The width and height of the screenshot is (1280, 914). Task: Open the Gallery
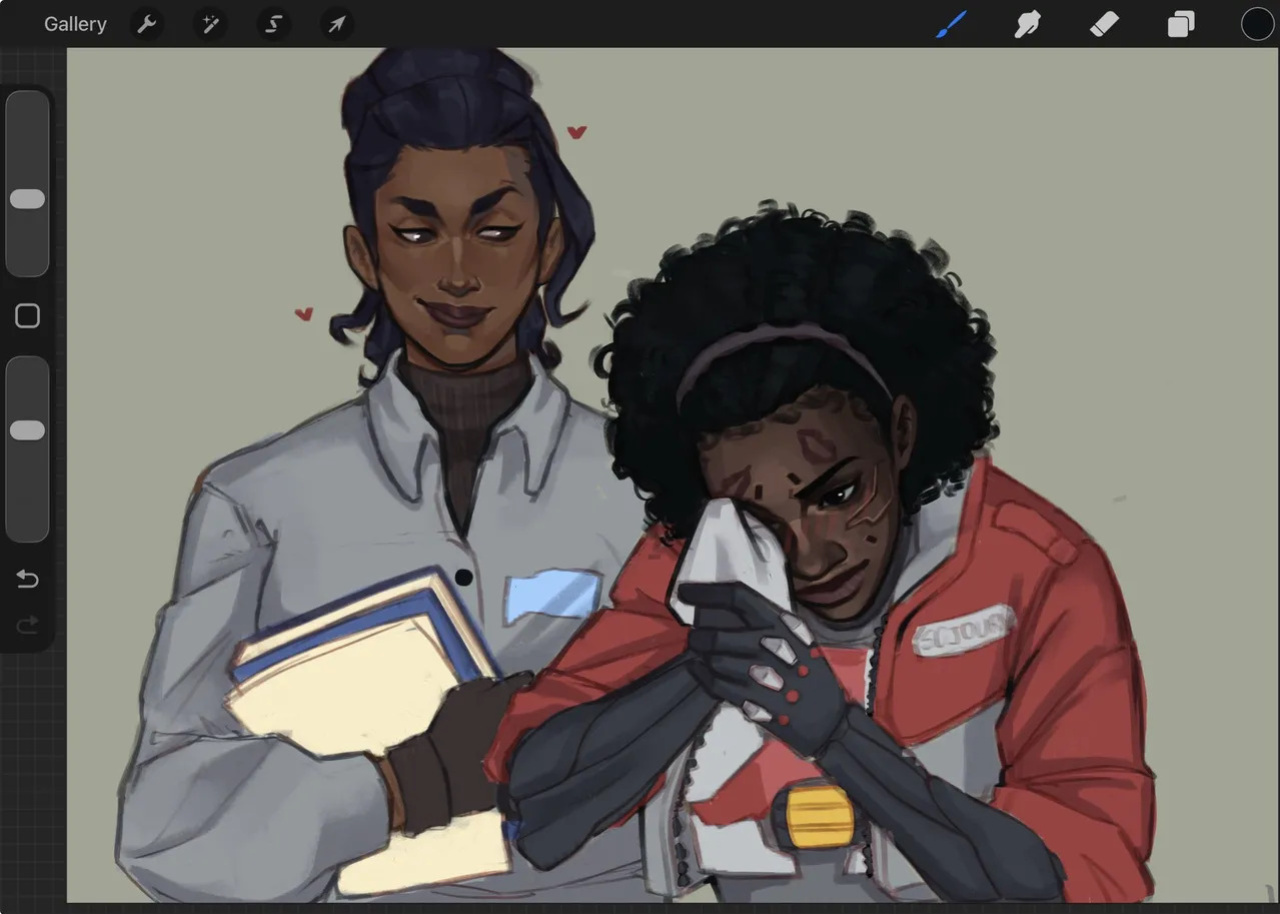(x=75, y=24)
